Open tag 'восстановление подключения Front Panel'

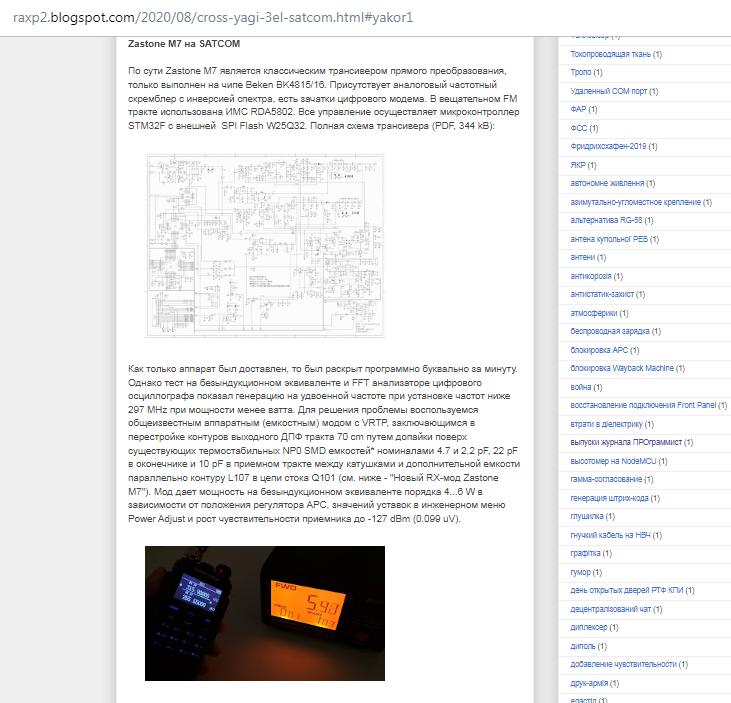click(x=643, y=405)
